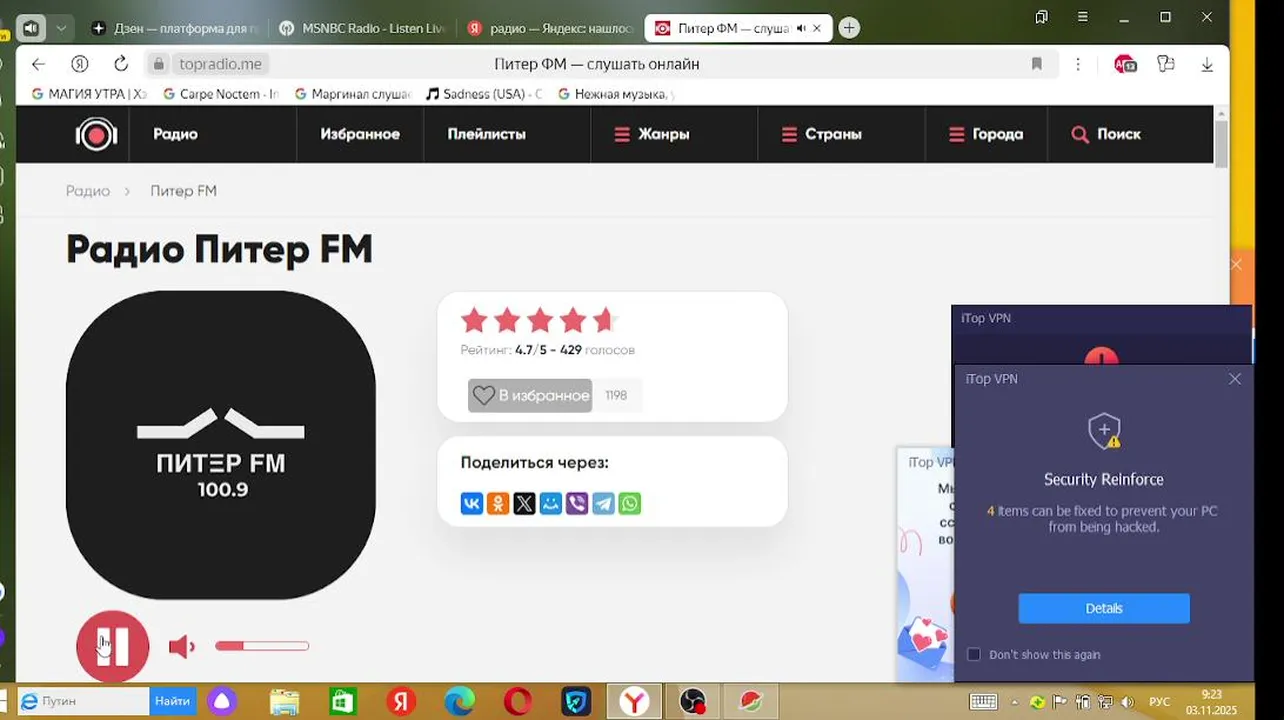Open Маргинал слушать bookmark
Screen dimensions: 1284x720
tap(353, 94)
